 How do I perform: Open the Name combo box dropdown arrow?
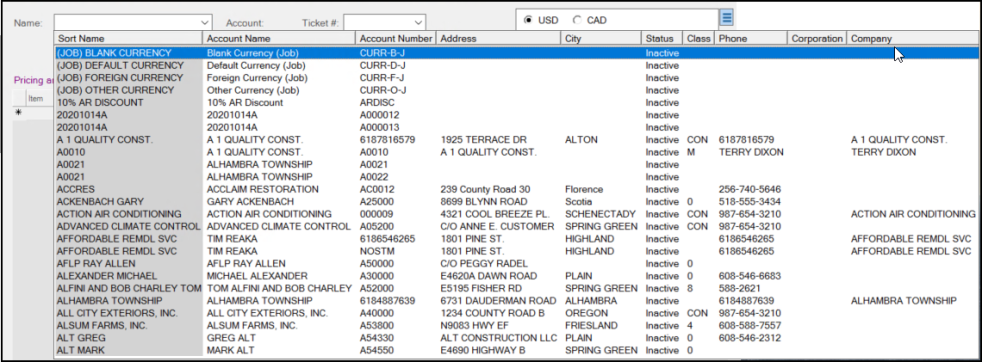click(x=205, y=23)
